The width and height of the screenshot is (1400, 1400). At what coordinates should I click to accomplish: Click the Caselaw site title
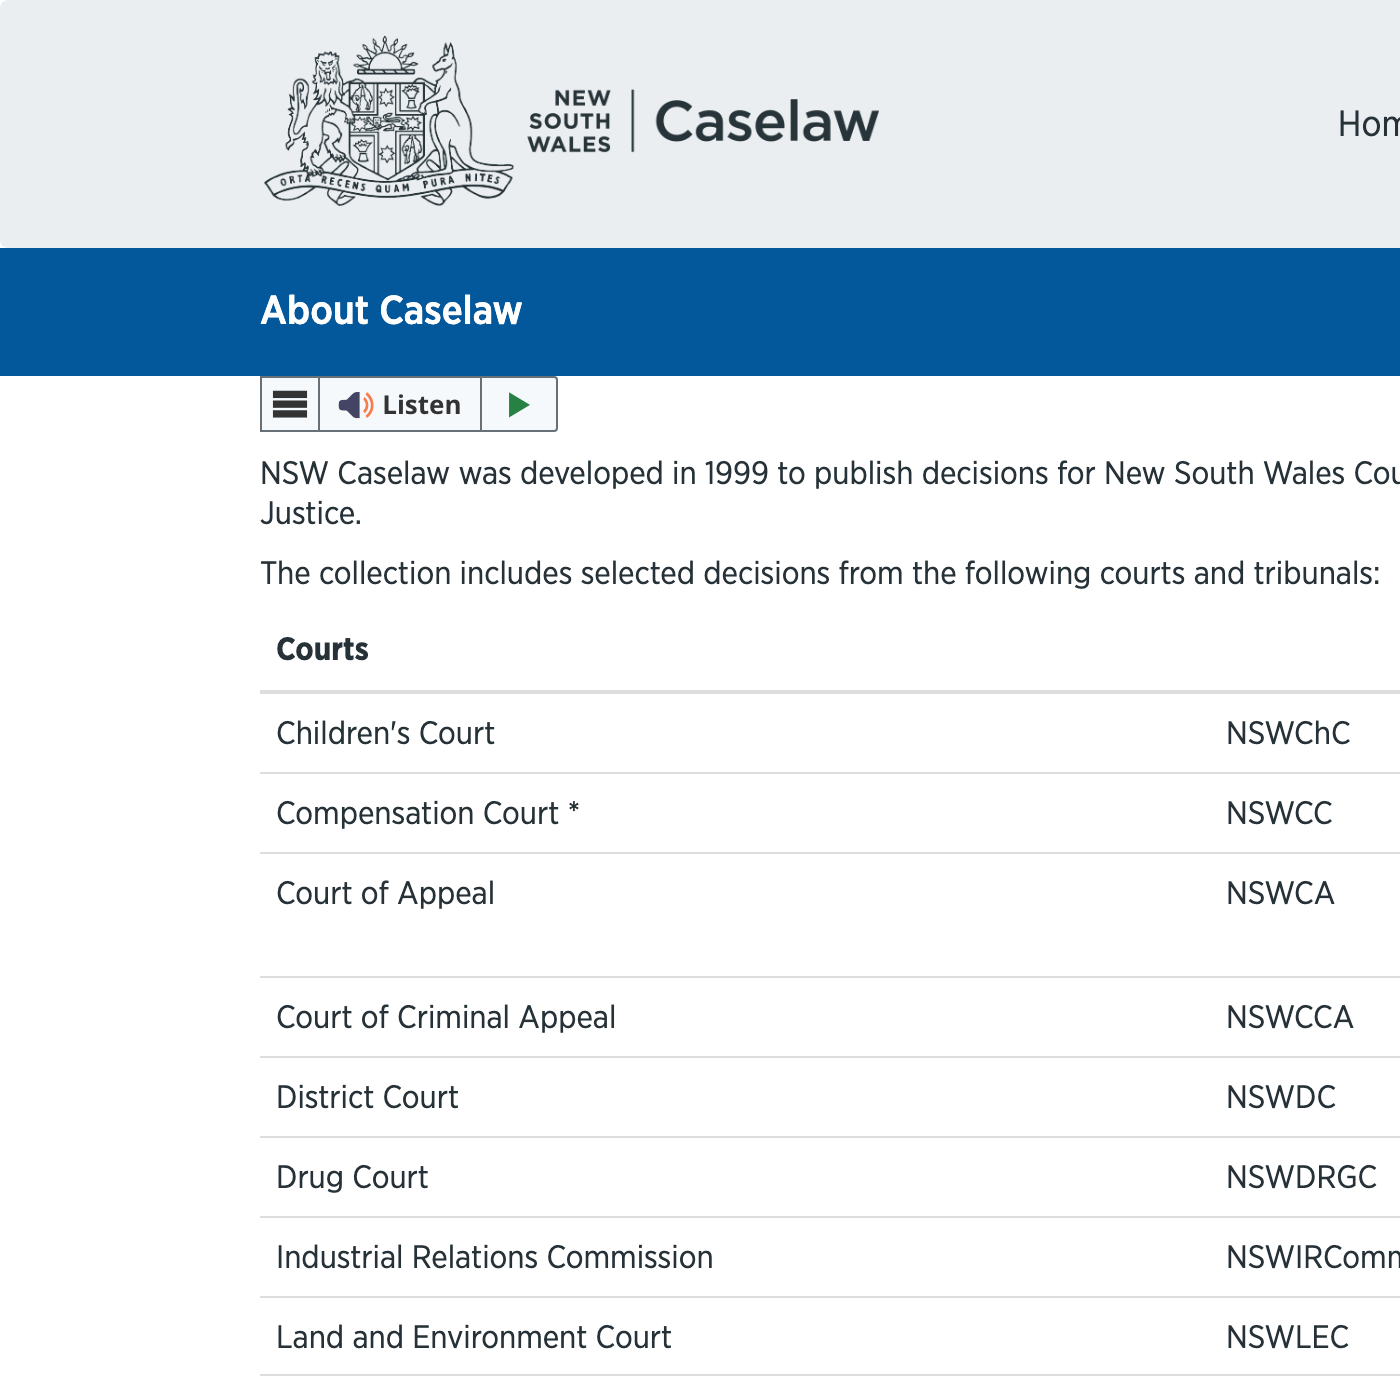pos(767,122)
